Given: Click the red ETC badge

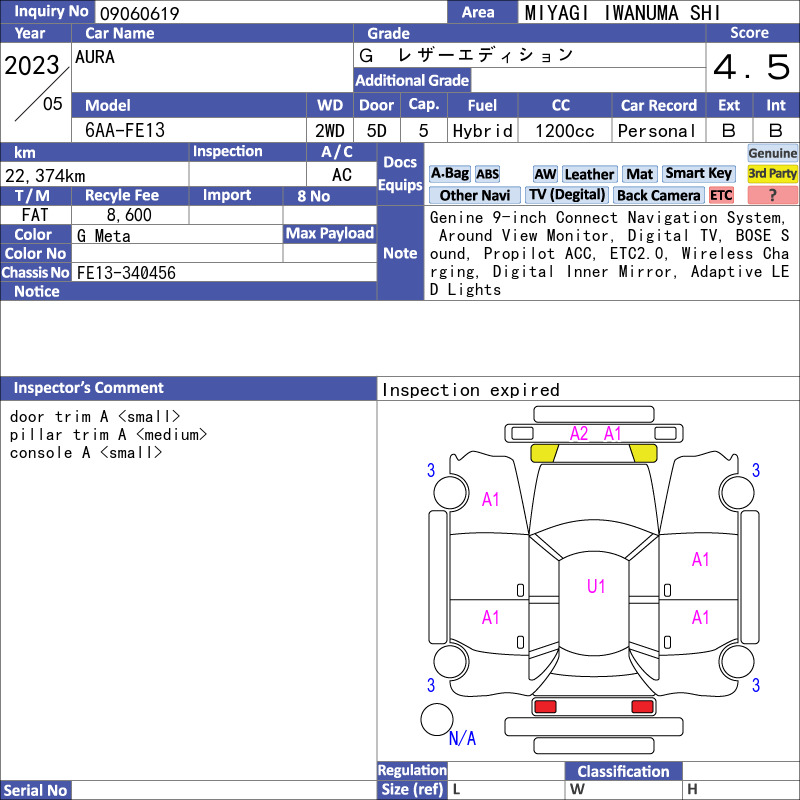Looking at the screenshot, I should coord(721,195).
